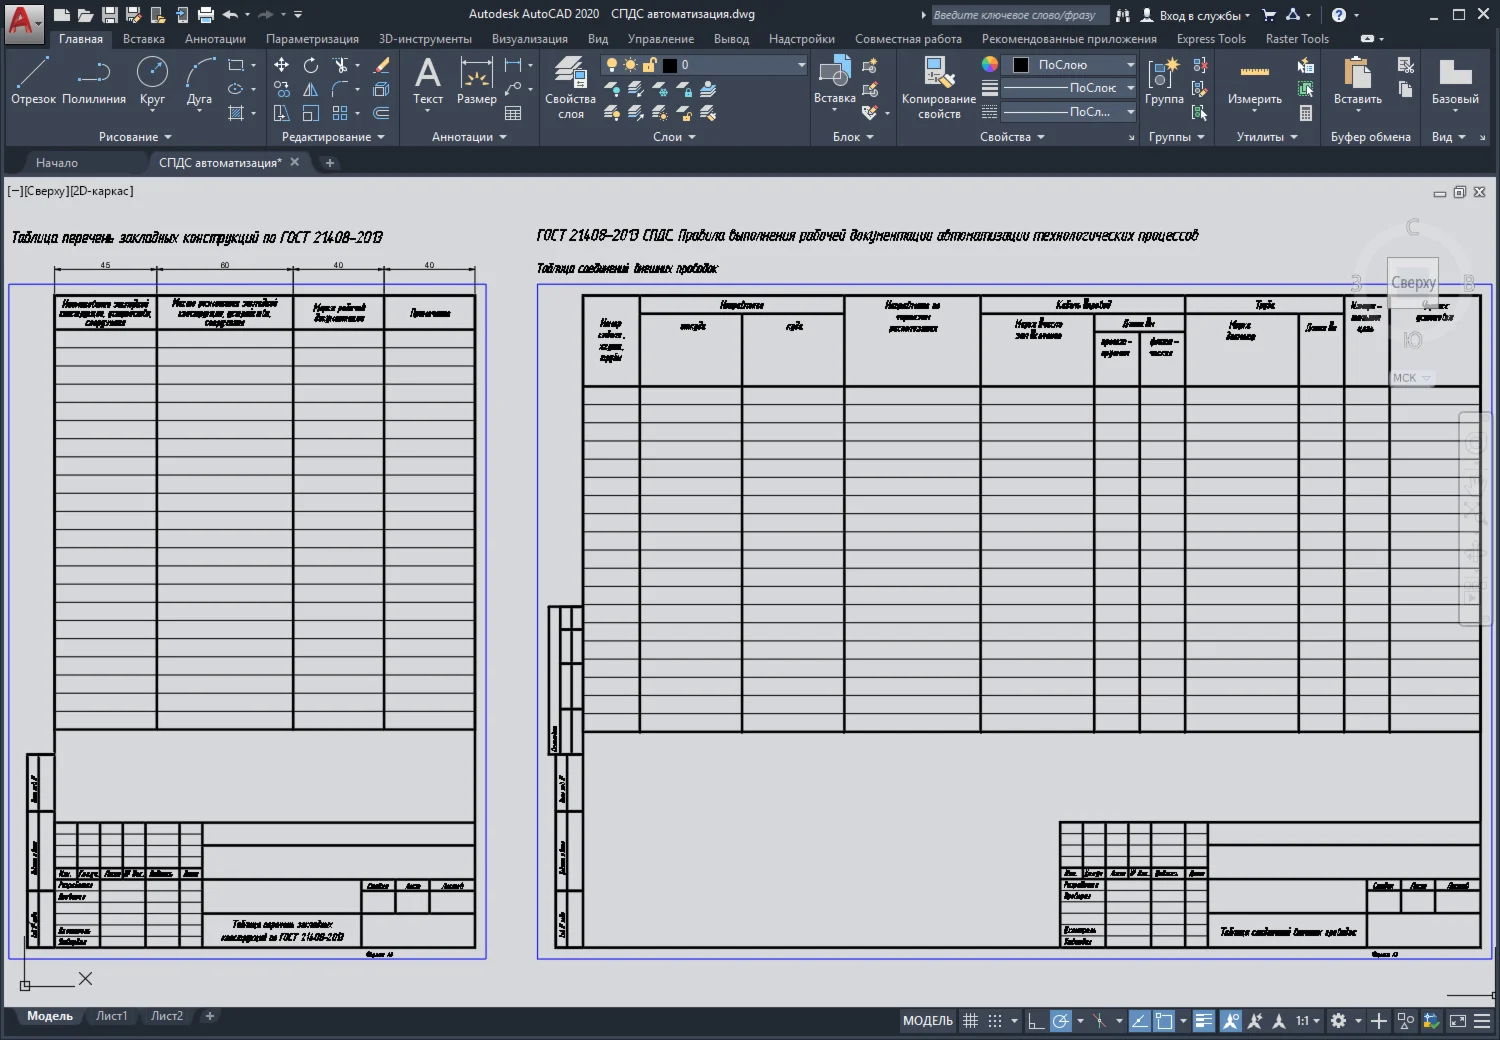Select the Дуга arc tool
The image size is (1500, 1040).
point(199,80)
